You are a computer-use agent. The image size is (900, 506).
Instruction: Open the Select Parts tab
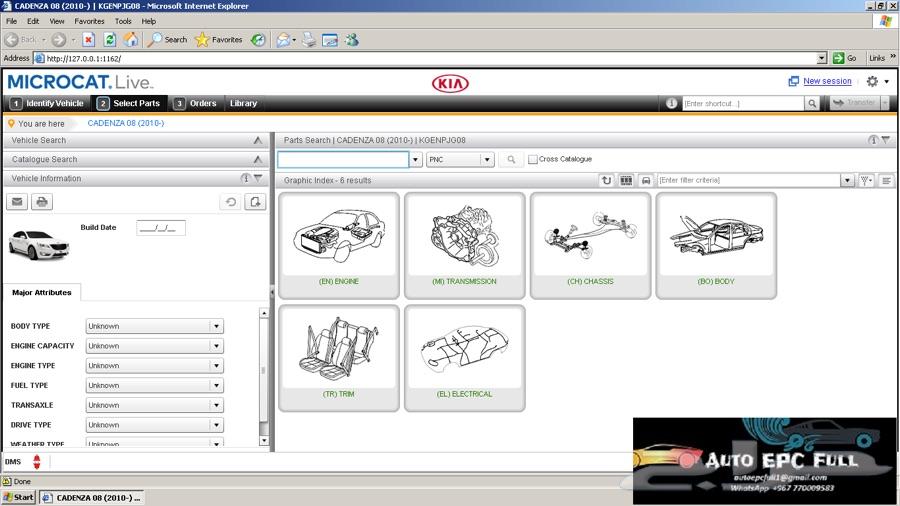tap(129, 103)
